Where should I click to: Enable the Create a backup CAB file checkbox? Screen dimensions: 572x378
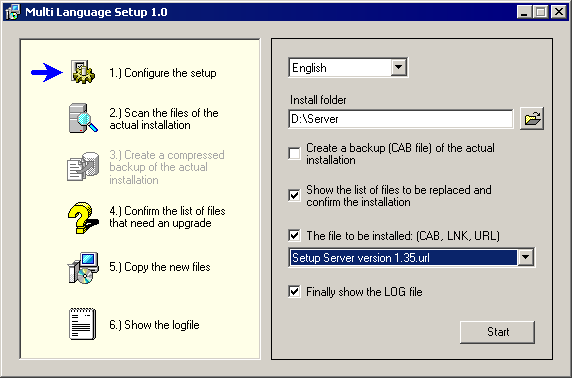(x=294, y=153)
